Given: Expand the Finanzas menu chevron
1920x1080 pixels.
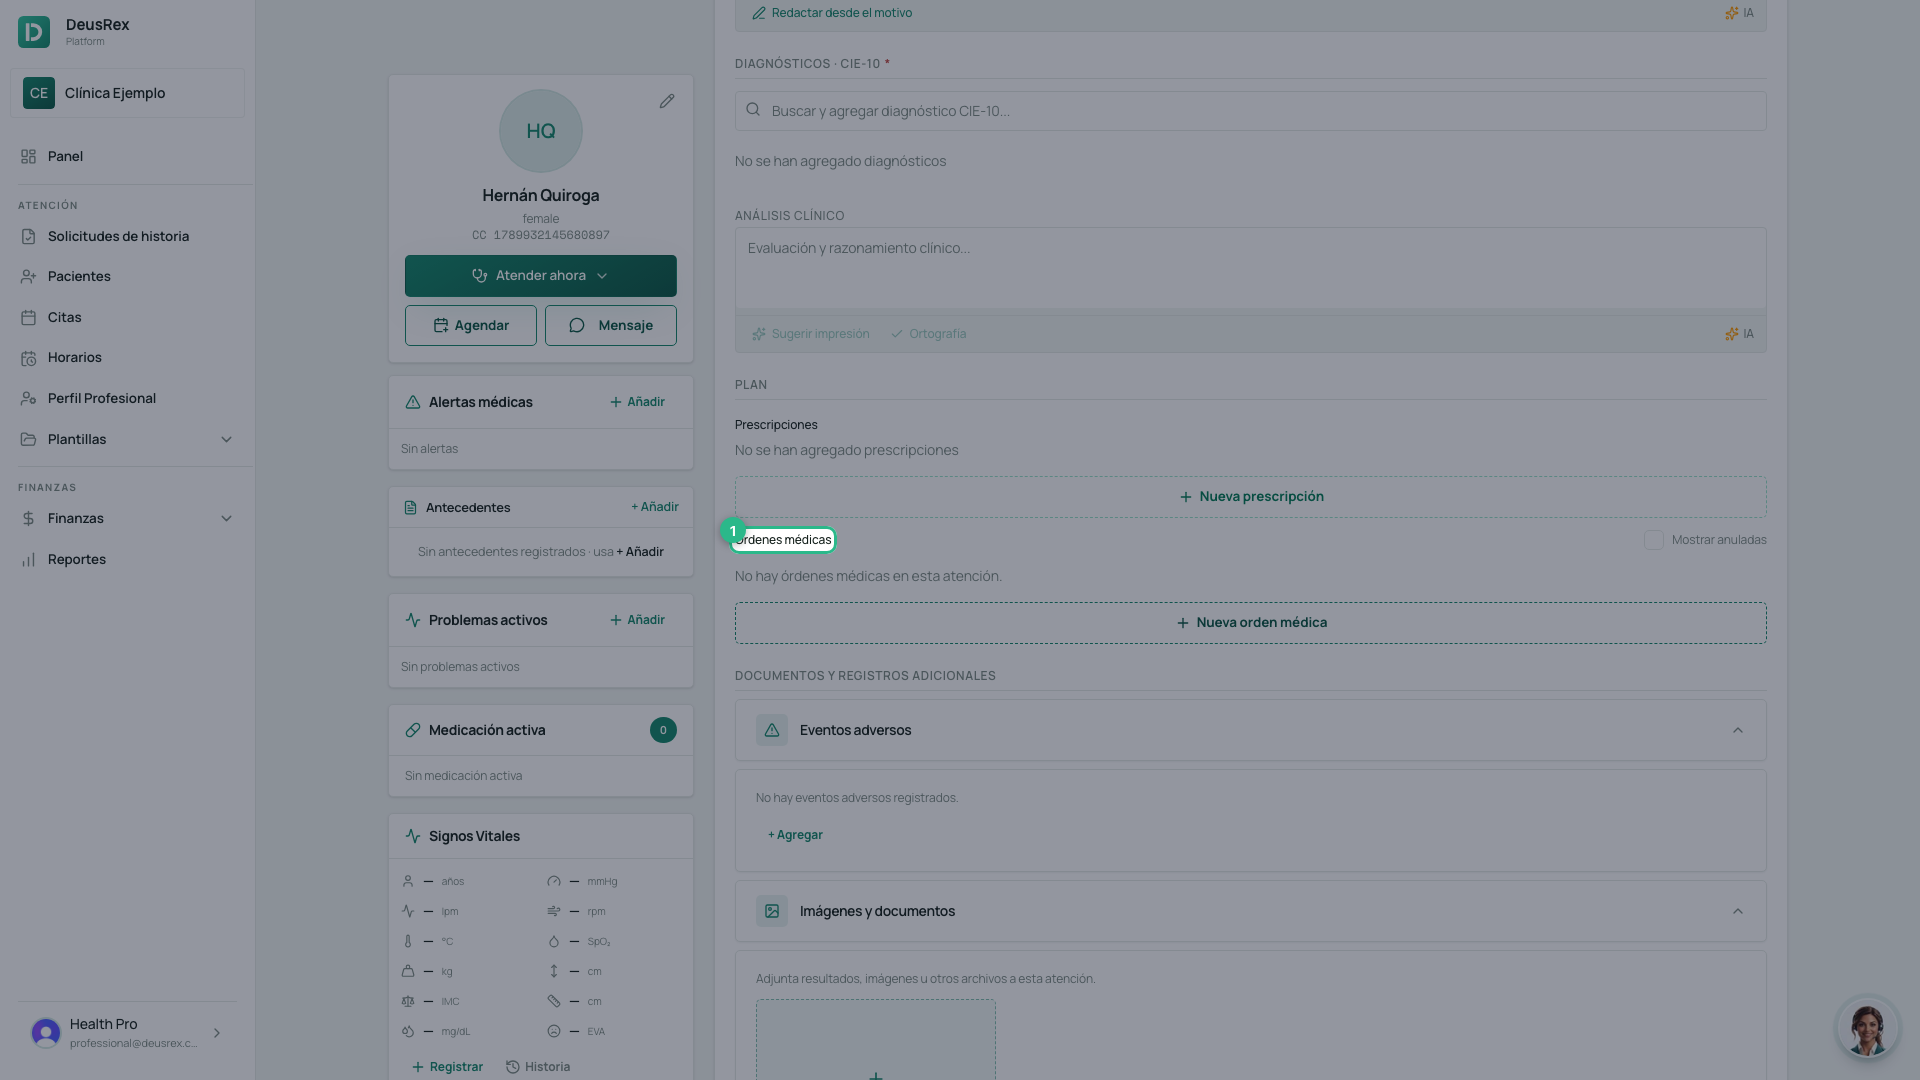Looking at the screenshot, I should [226, 518].
